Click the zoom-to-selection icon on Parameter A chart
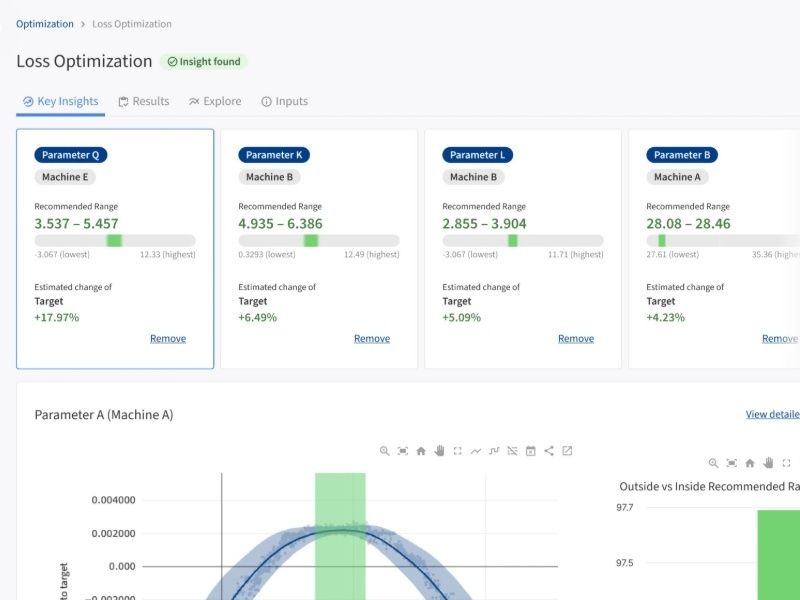The image size is (800, 600). pyautogui.click(x=403, y=451)
